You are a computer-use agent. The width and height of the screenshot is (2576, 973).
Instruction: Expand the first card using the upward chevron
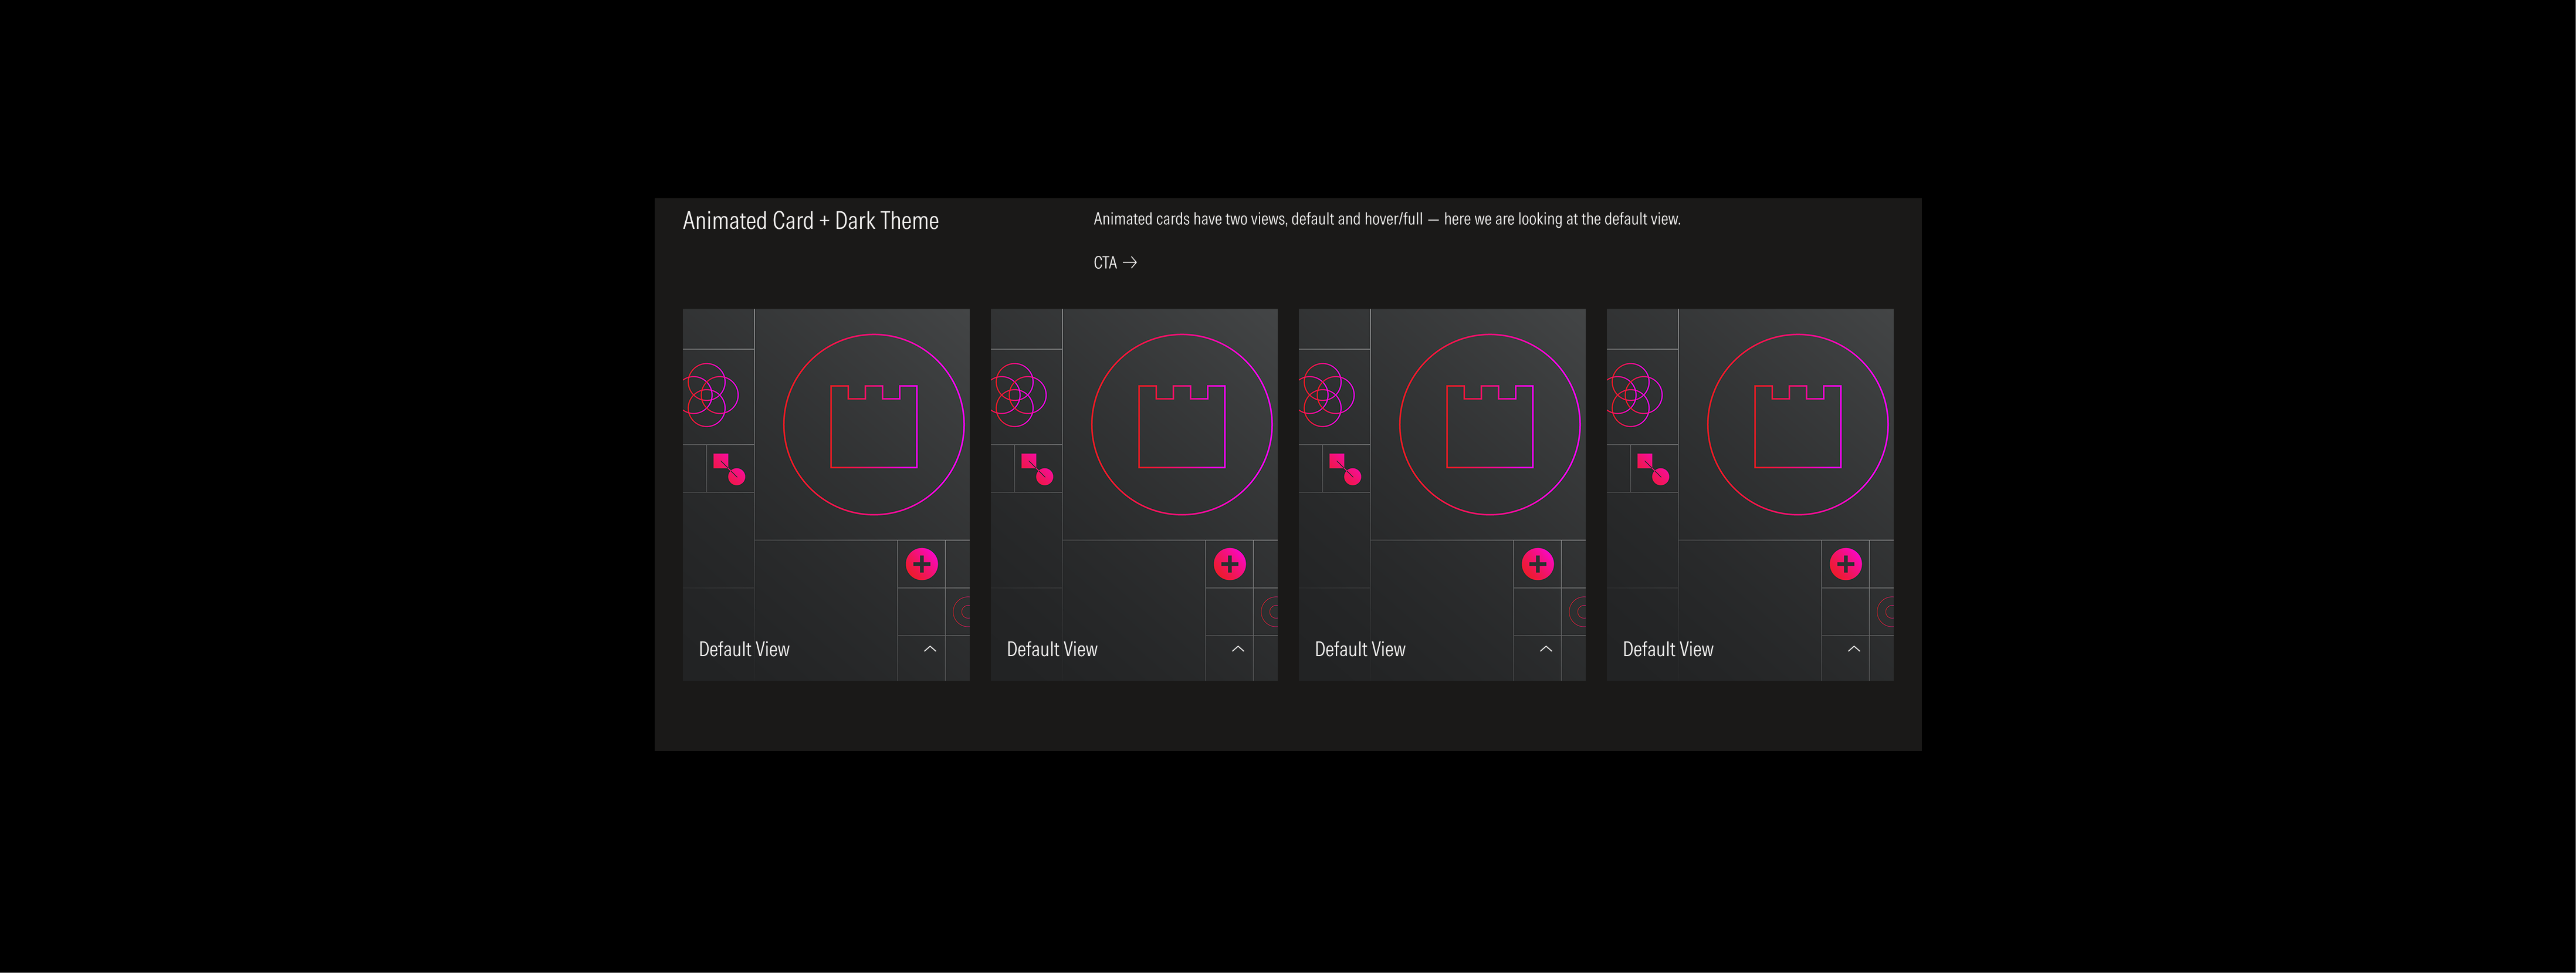929,649
